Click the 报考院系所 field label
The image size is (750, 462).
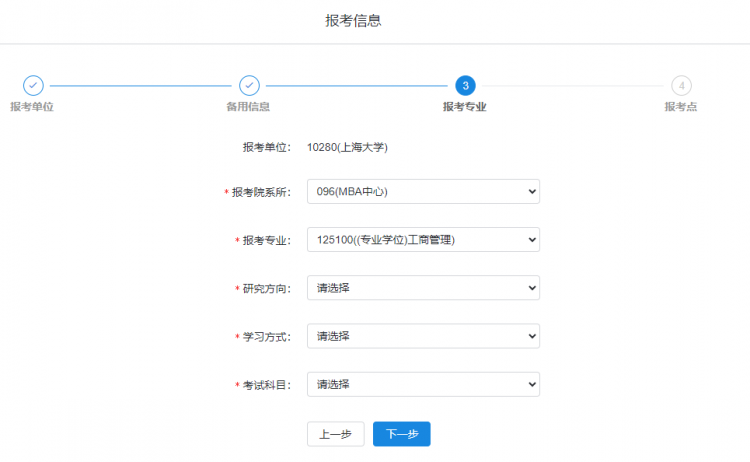click(261, 192)
